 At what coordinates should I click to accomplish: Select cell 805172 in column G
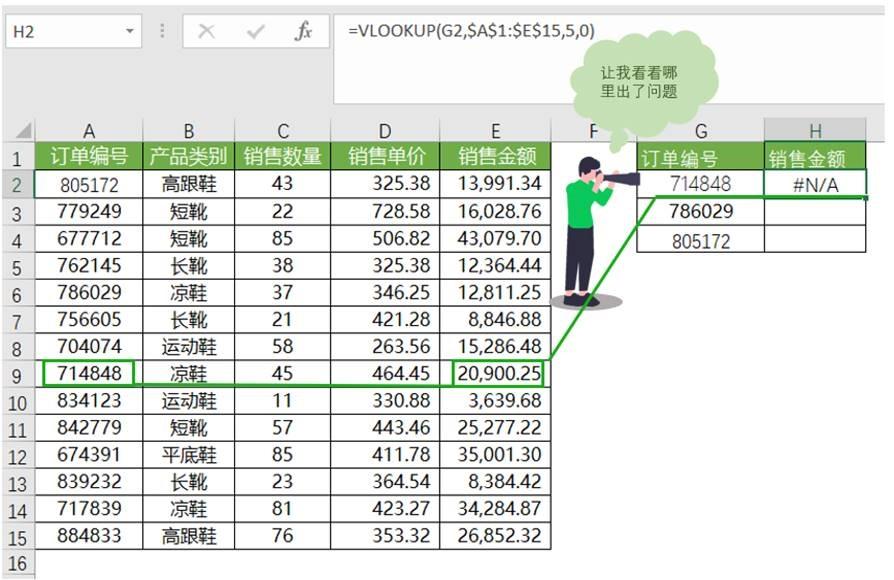[701, 241]
